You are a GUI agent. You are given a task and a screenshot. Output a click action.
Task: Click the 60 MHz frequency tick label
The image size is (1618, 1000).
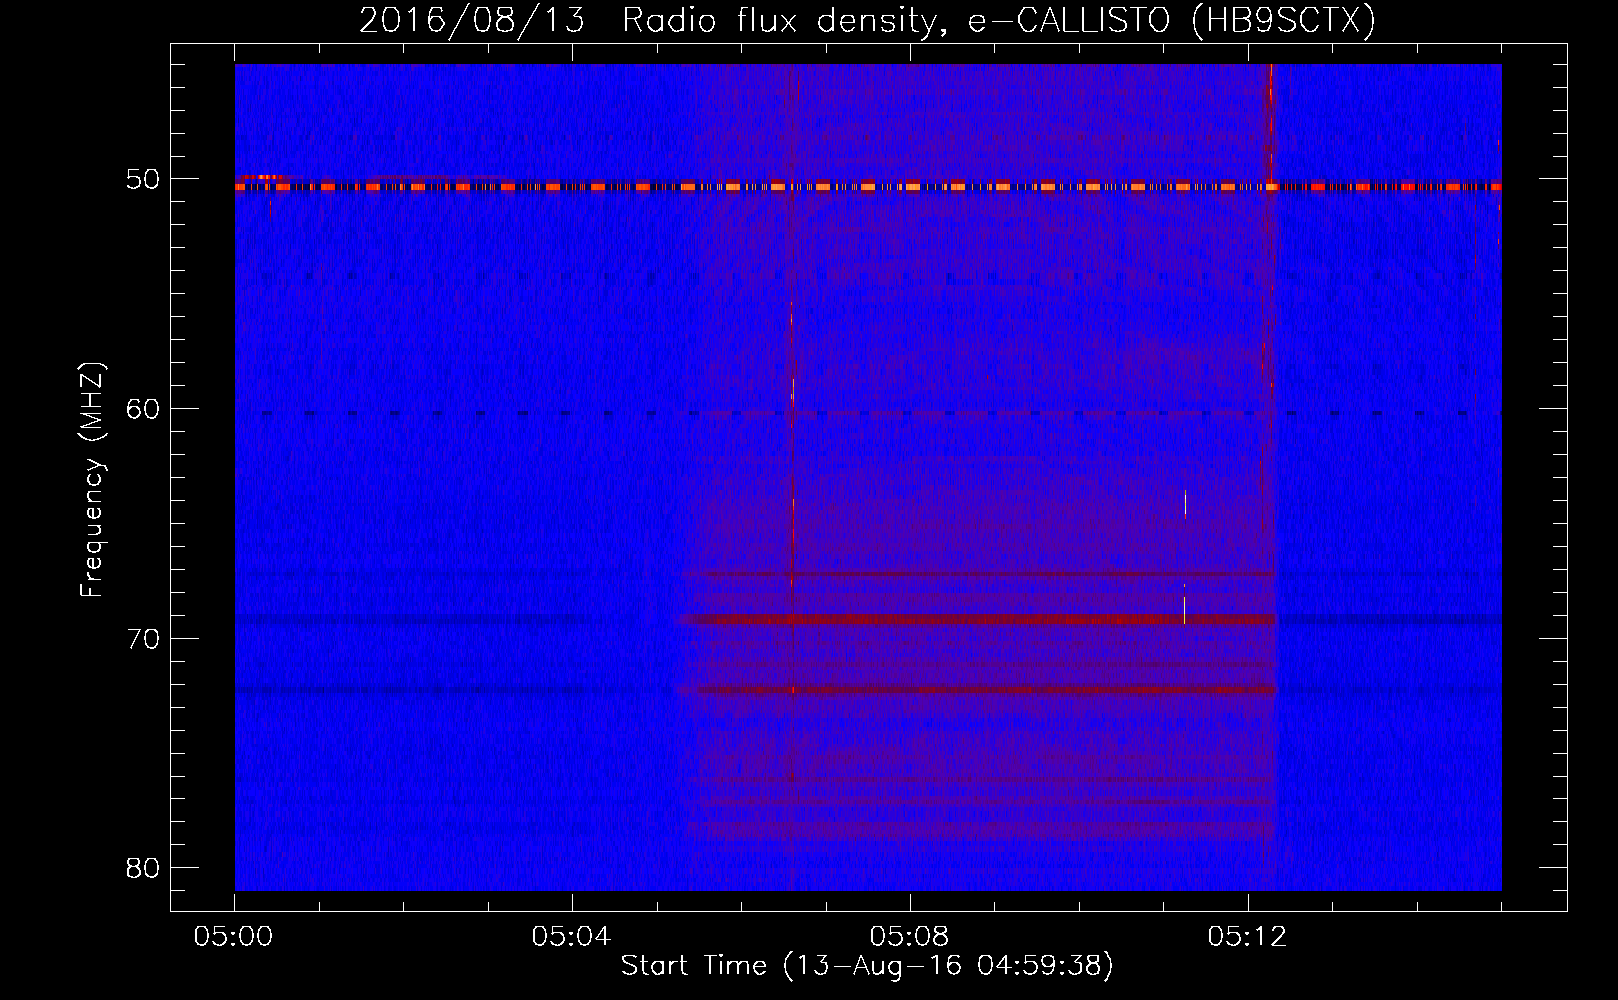pyautogui.click(x=143, y=409)
